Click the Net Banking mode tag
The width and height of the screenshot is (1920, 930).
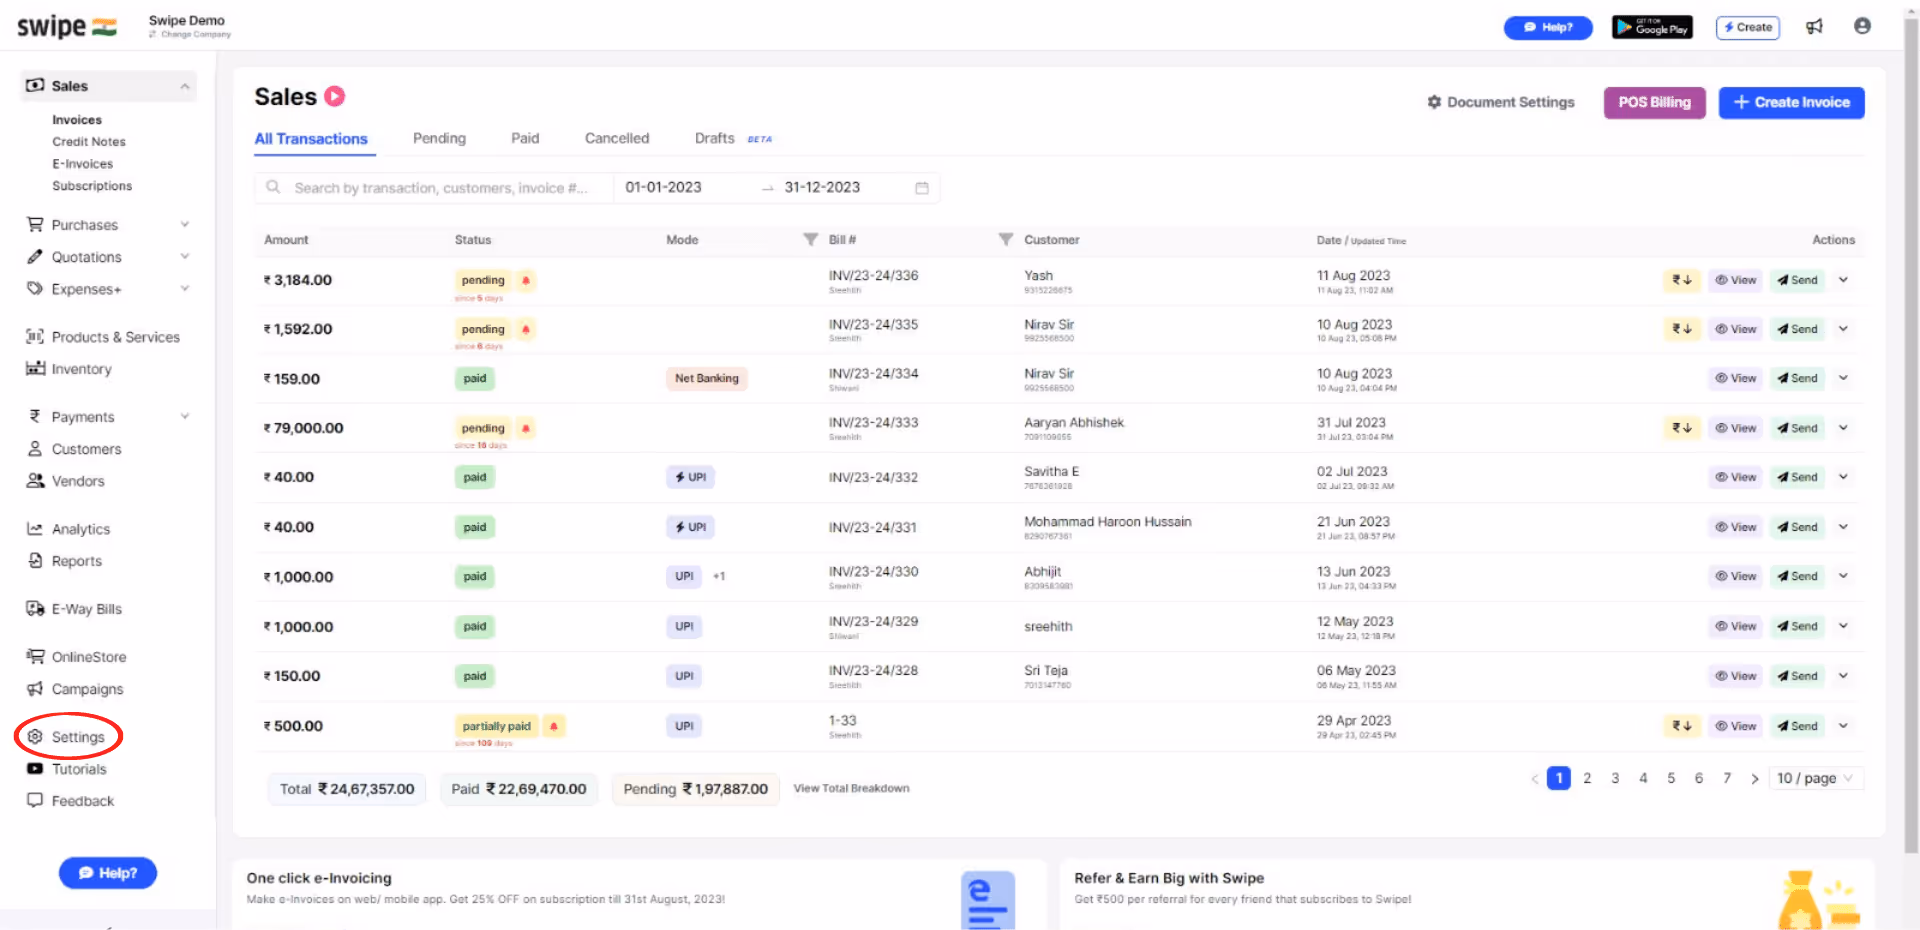[x=706, y=378]
